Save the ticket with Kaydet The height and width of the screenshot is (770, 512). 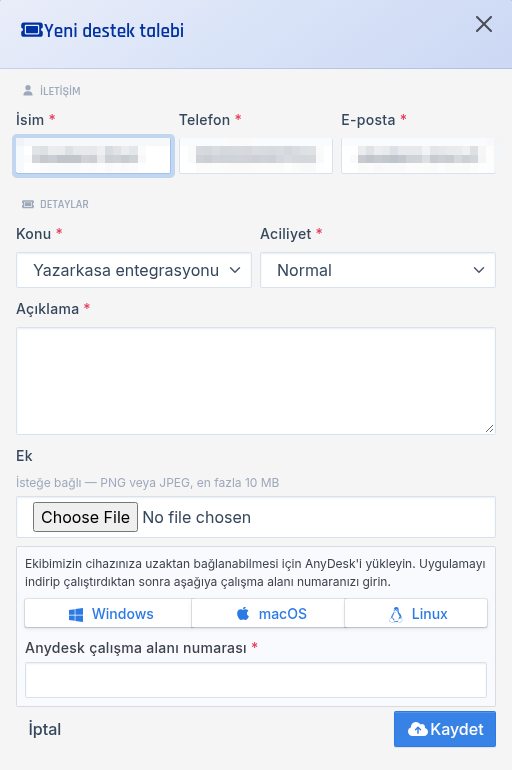click(x=445, y=729)
